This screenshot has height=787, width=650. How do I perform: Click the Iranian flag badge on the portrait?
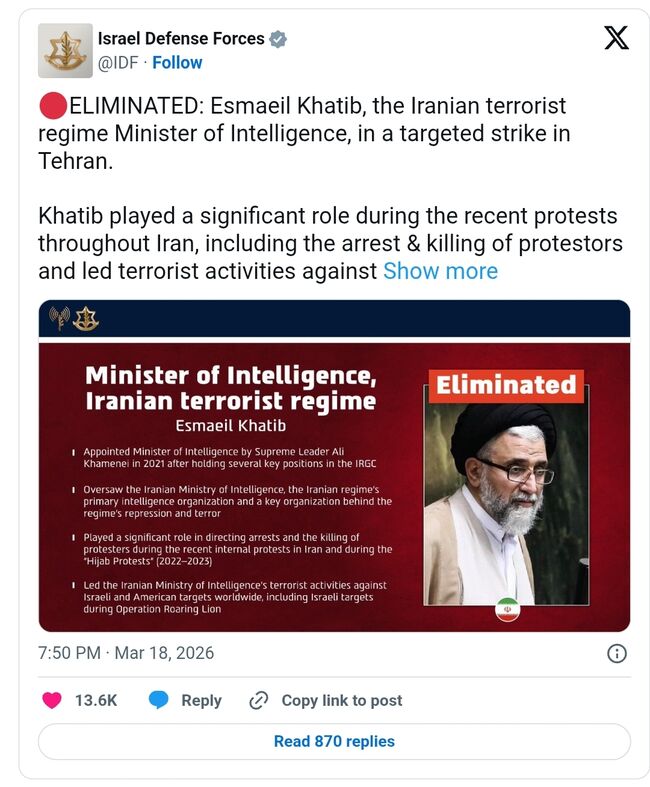tap(508, 609)
